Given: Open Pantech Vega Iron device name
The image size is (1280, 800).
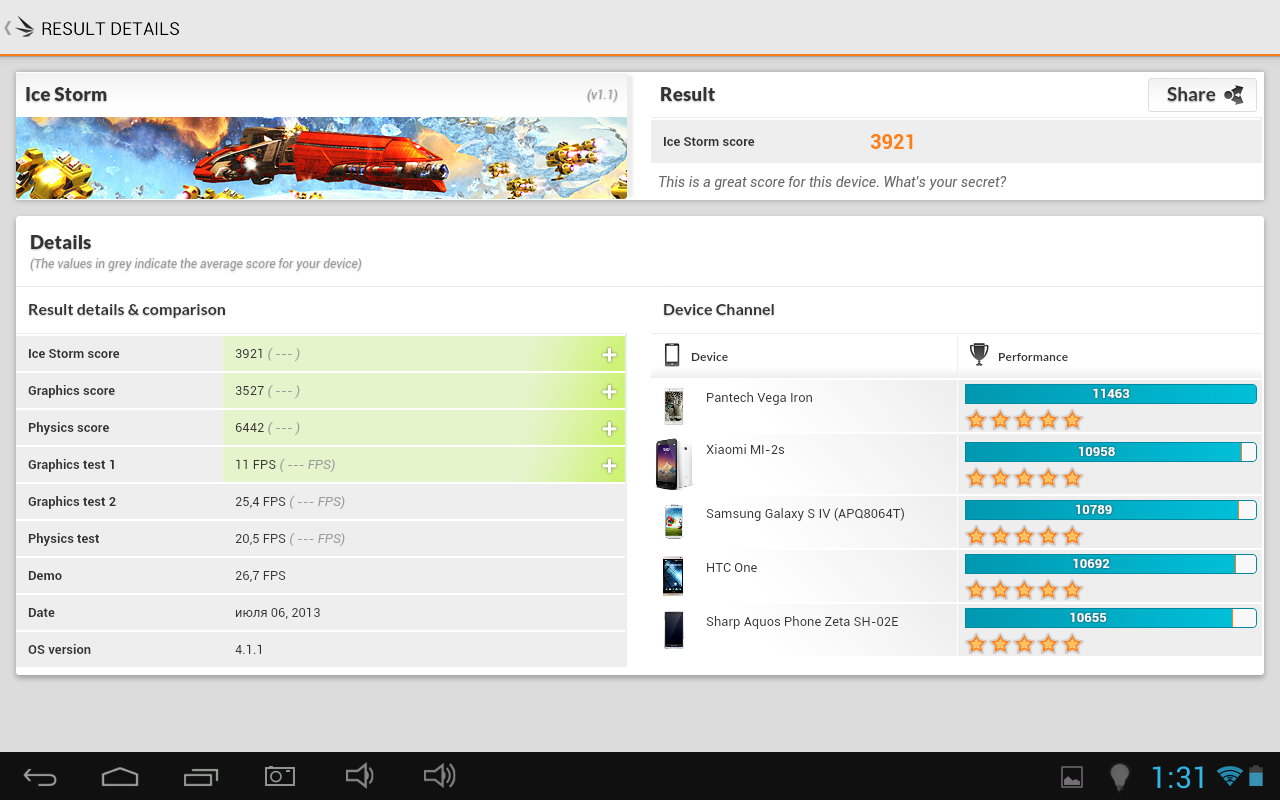Looking at the screenshot, I should [759, 398].
